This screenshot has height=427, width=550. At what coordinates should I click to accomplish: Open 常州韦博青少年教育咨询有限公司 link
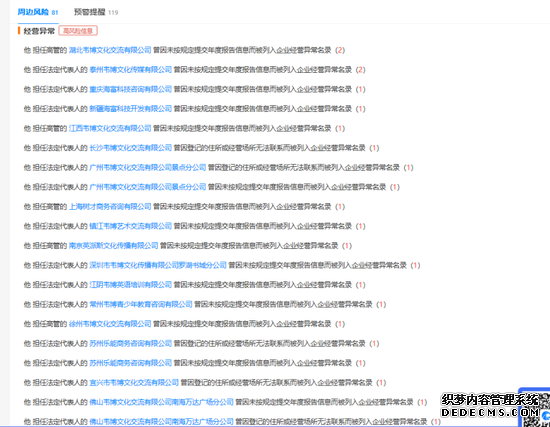[141, 304]
